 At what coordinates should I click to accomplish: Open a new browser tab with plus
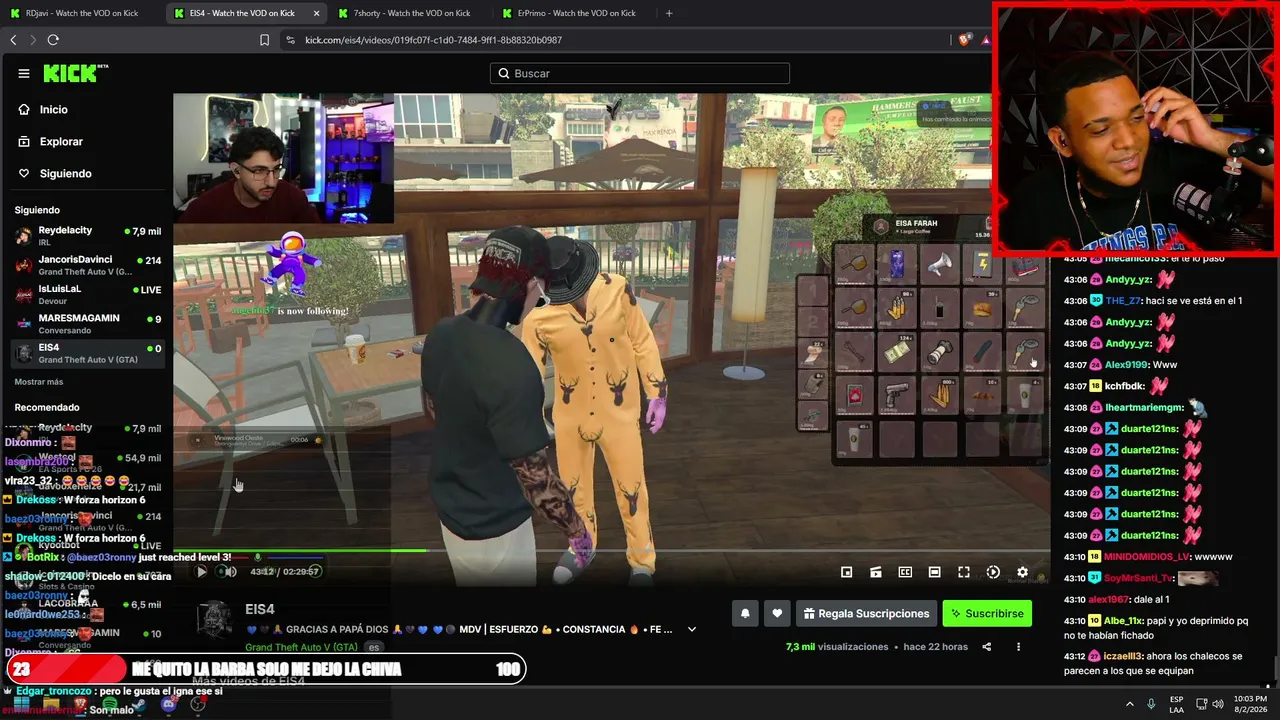tap(669, 13)
